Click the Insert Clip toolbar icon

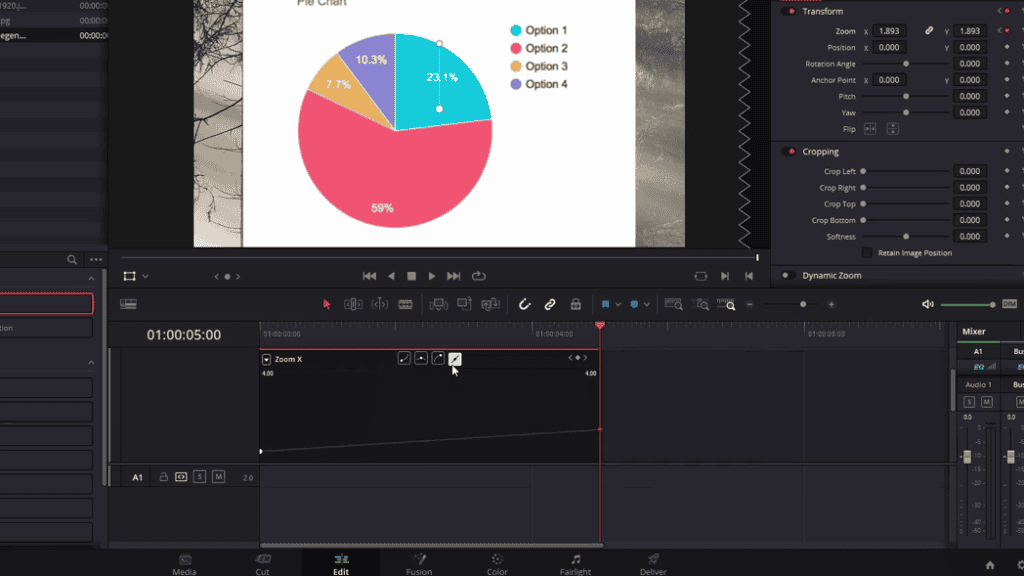pyautogui.click(x=438, y=304)
